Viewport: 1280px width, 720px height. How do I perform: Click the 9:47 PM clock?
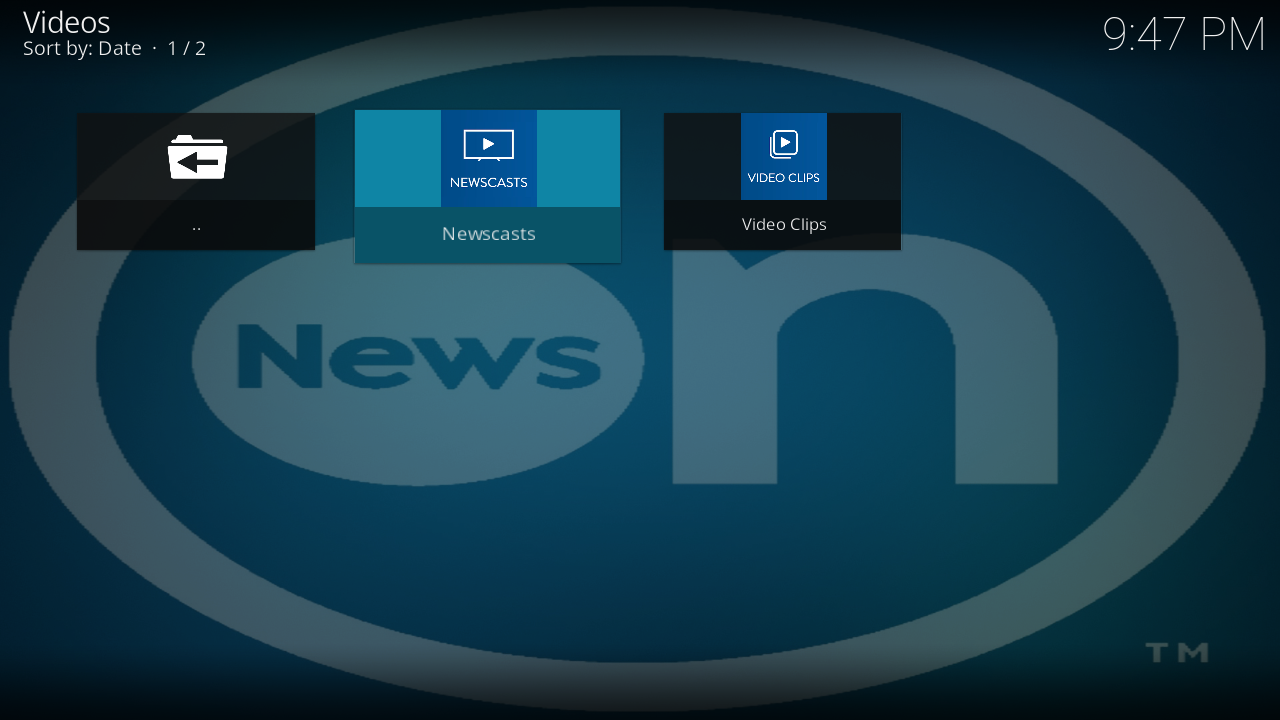pos(1183,35)
